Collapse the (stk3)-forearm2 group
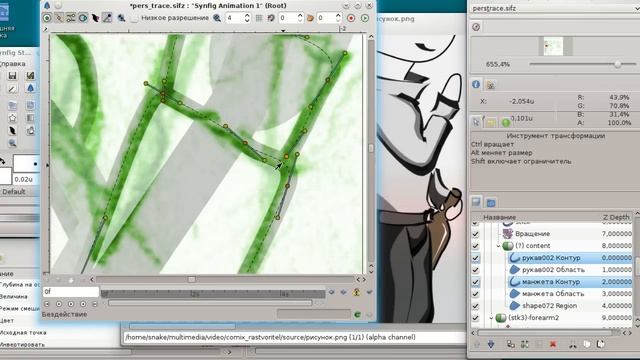Viewport: 640px width, 360px height. pos(491,318)
